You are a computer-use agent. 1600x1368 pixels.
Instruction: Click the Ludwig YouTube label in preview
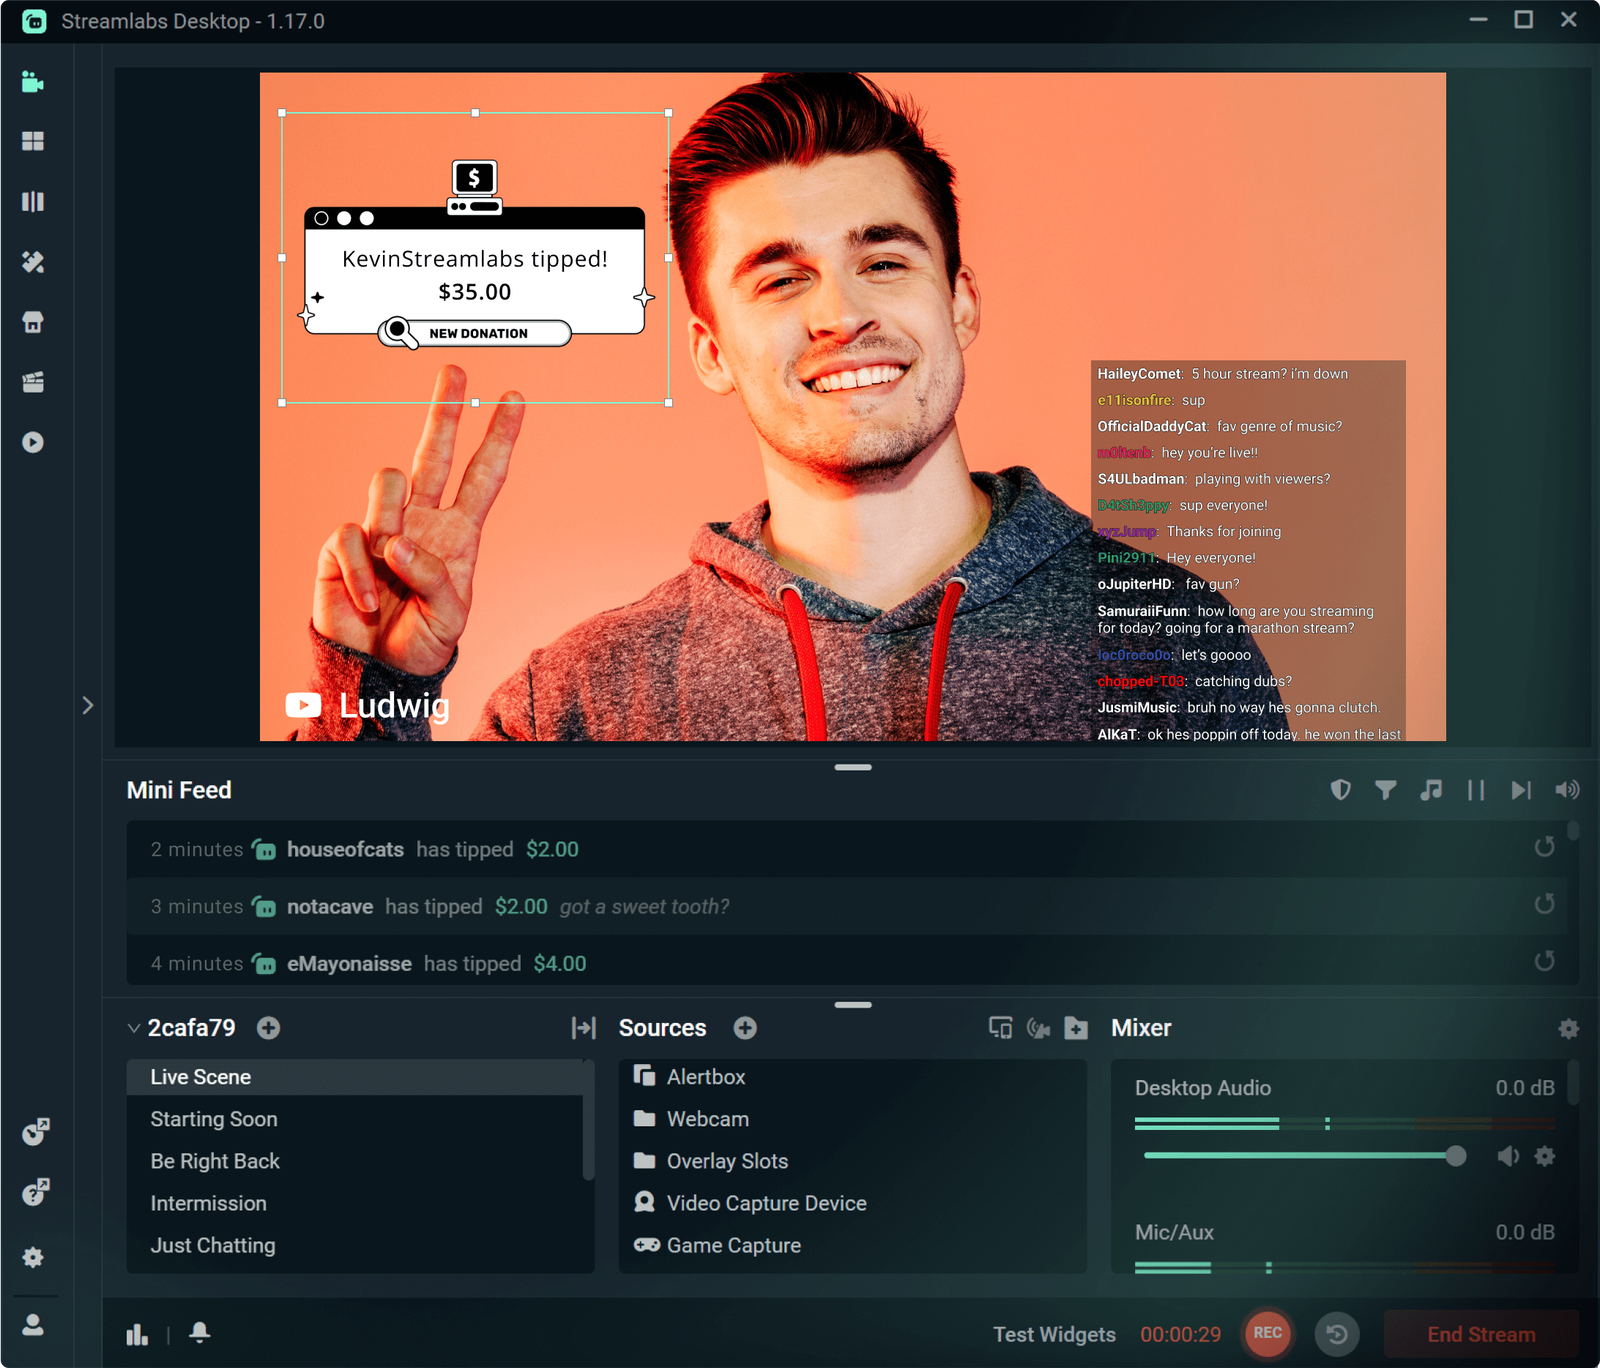368,706
